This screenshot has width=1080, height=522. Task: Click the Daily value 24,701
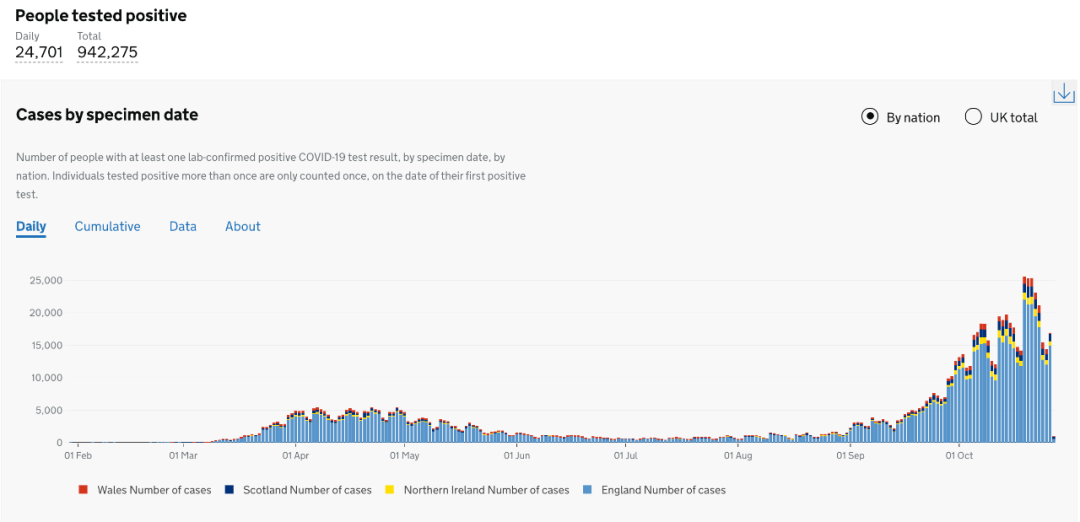pos(39,52)
